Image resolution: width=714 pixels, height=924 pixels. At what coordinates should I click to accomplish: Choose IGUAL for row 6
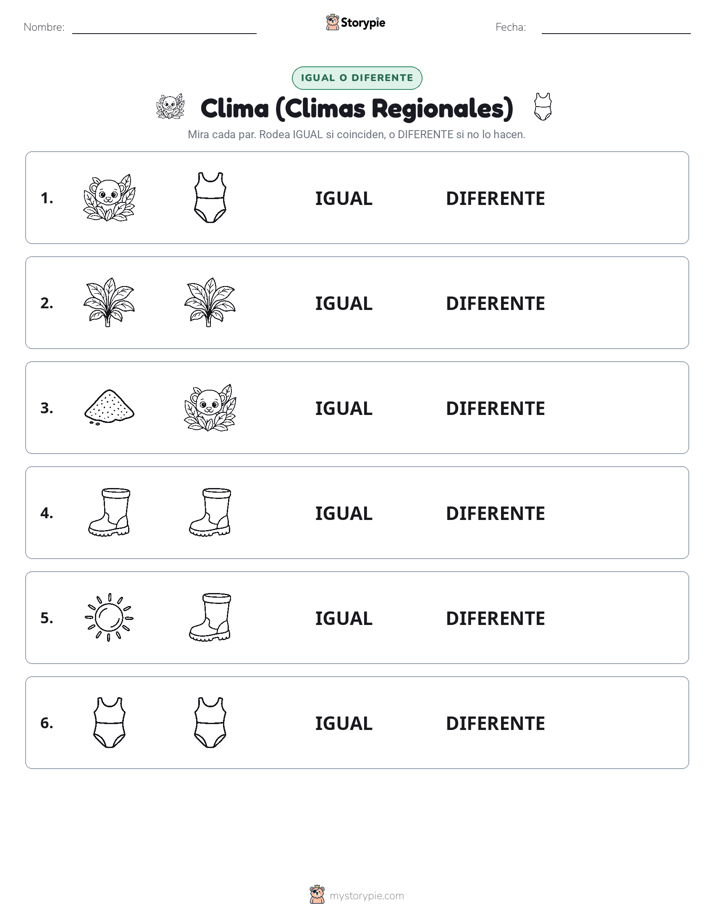(x=343, y=722)
